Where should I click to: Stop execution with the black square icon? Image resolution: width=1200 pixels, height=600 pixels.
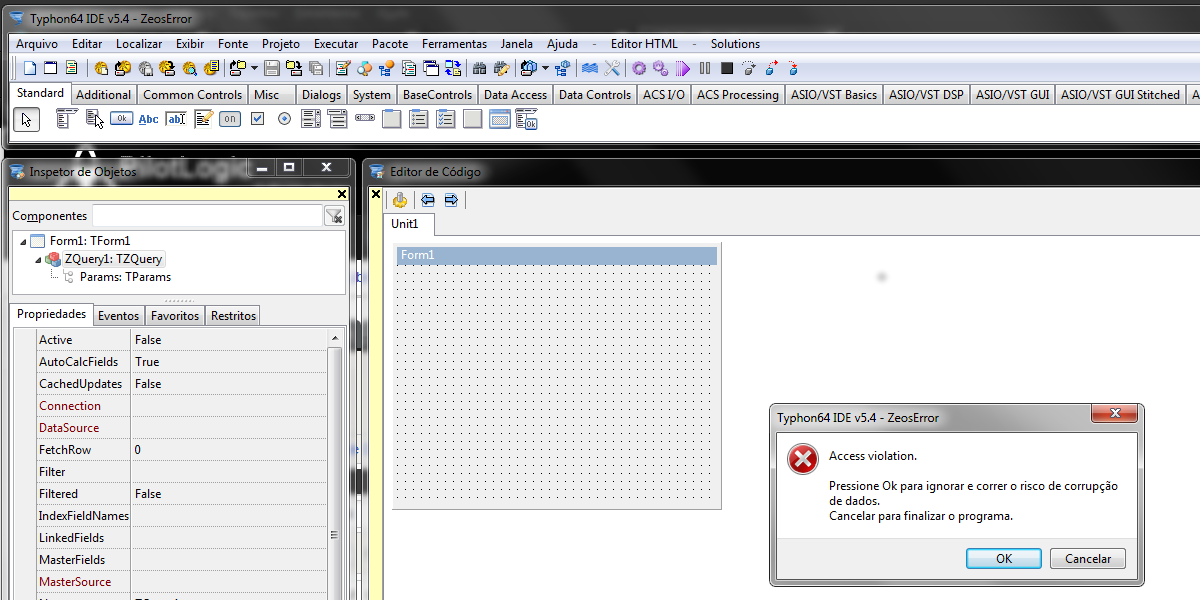click(727, 68)
